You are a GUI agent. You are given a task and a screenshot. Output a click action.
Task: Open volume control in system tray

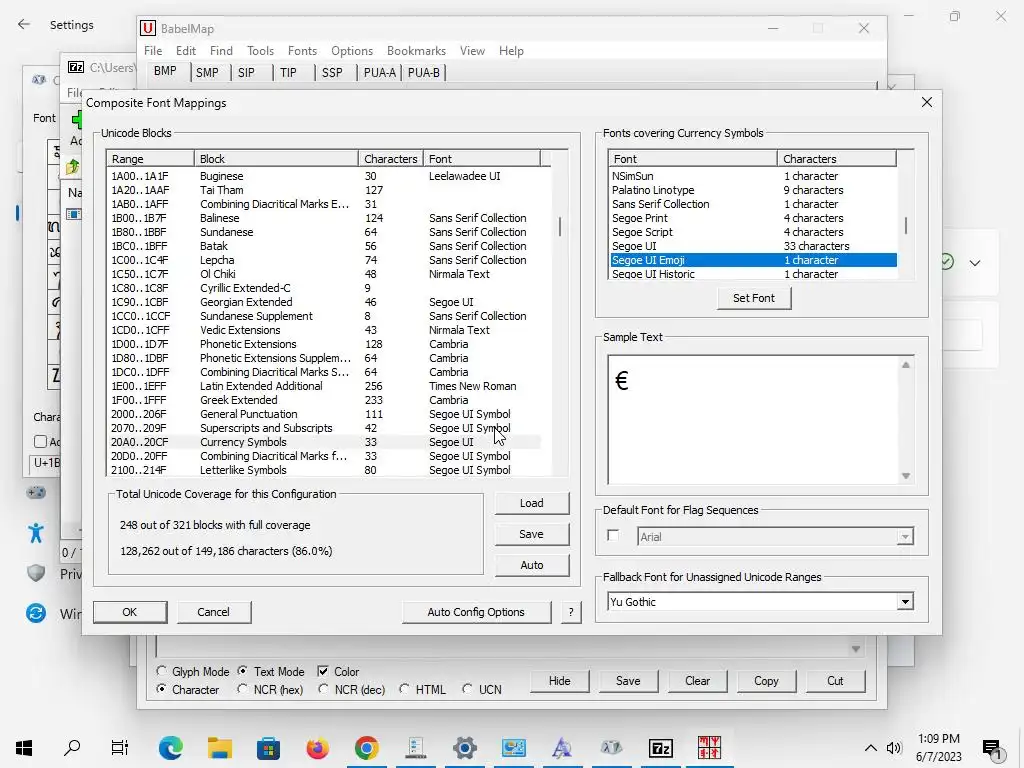894,748
